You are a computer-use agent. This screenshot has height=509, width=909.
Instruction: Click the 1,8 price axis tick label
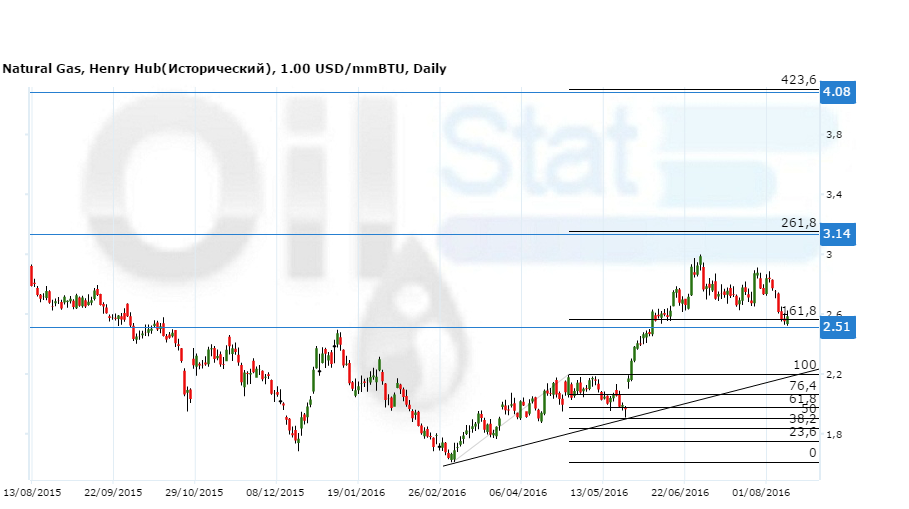833,434
